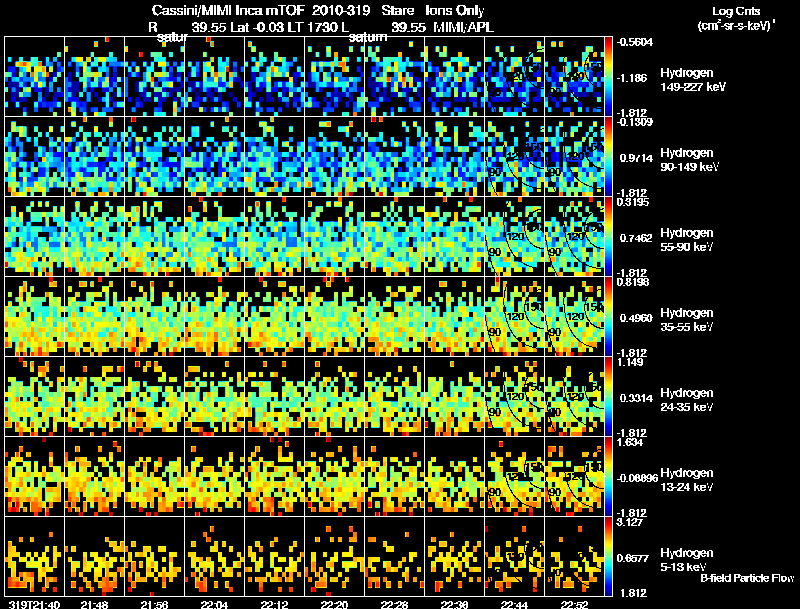The width and height of the screenshot is (800, 609).
Task: Open the 149-227 keV image panel at 21:40
Action: click(x=34, y=76)
